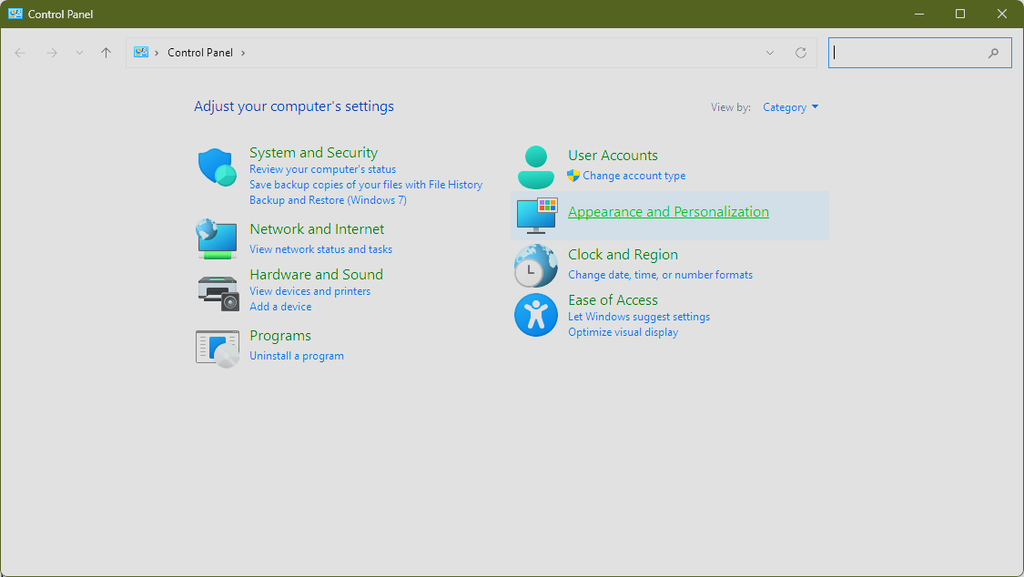1024x577 pixels.
Task: Open Backup and Restore (Windows 7)
Action: coord(328,200)
